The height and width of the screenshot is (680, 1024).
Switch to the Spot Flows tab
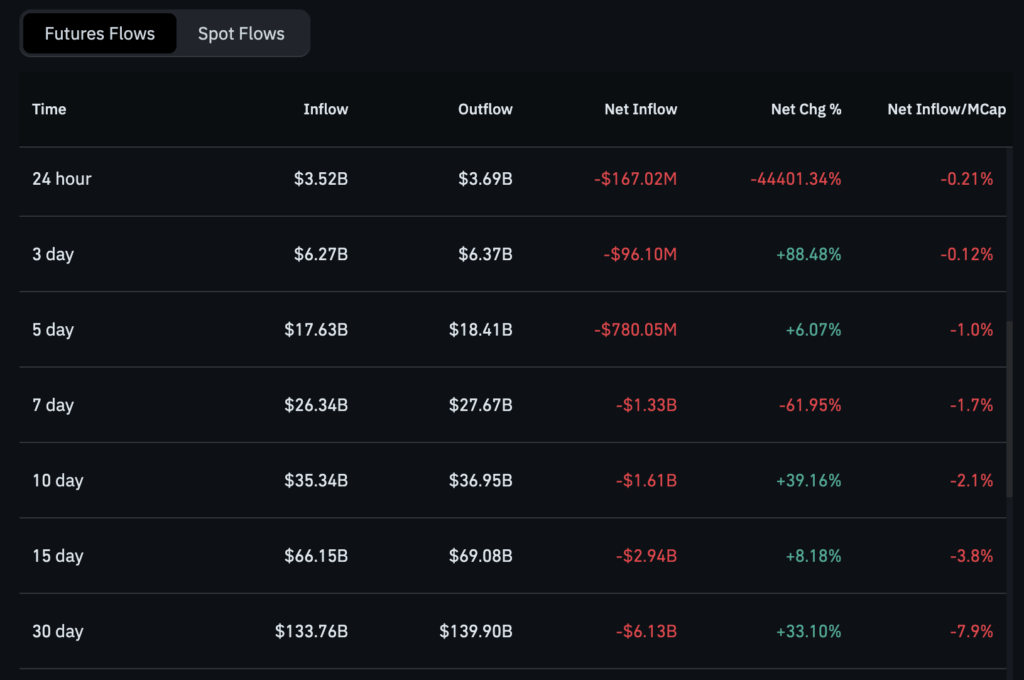coord(241,33)
